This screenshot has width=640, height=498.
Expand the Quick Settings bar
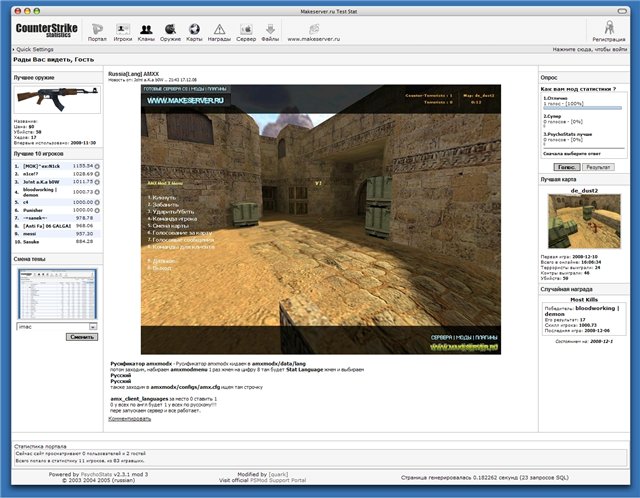point(33,49)
